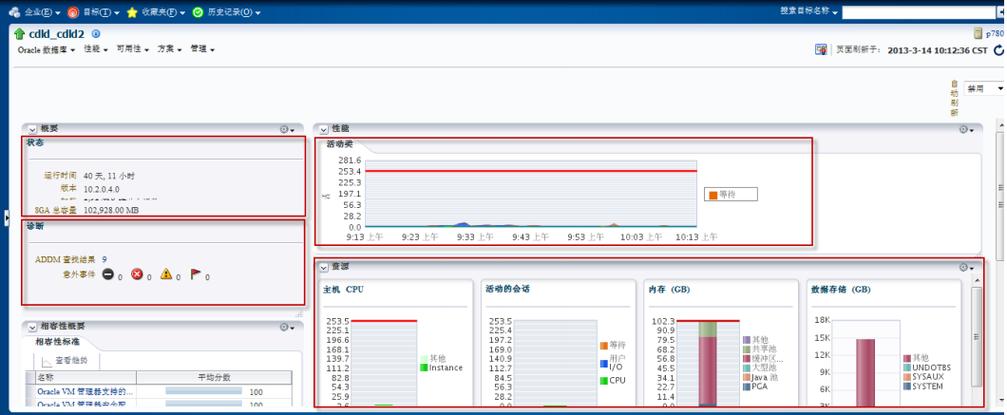
Task: Open the 历史记录(O) menu
Action: (x=234, y=12)
